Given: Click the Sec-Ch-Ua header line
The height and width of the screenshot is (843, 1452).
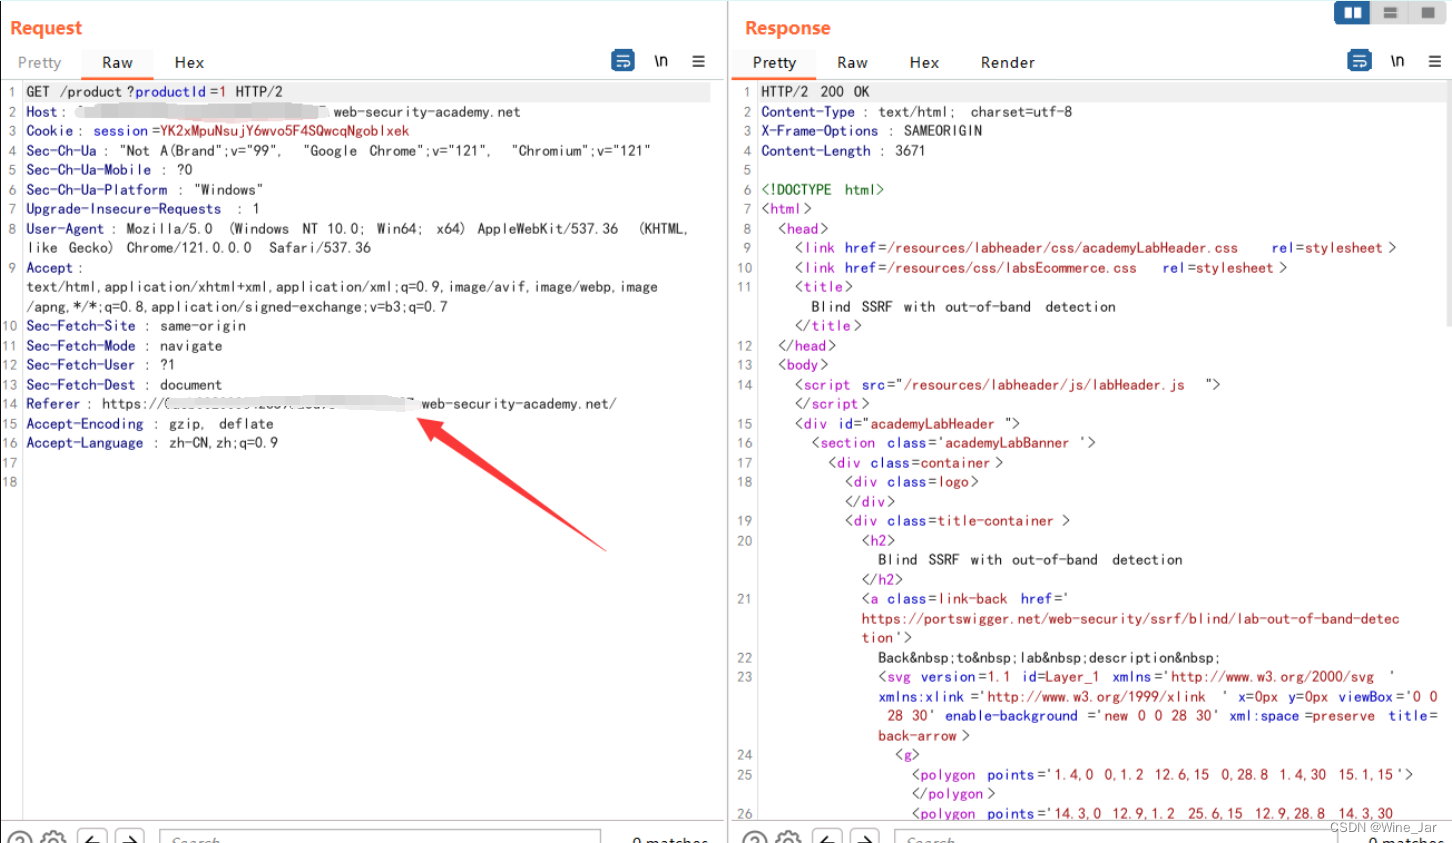Looking at the screenshot, I should [x=338, y=150].
